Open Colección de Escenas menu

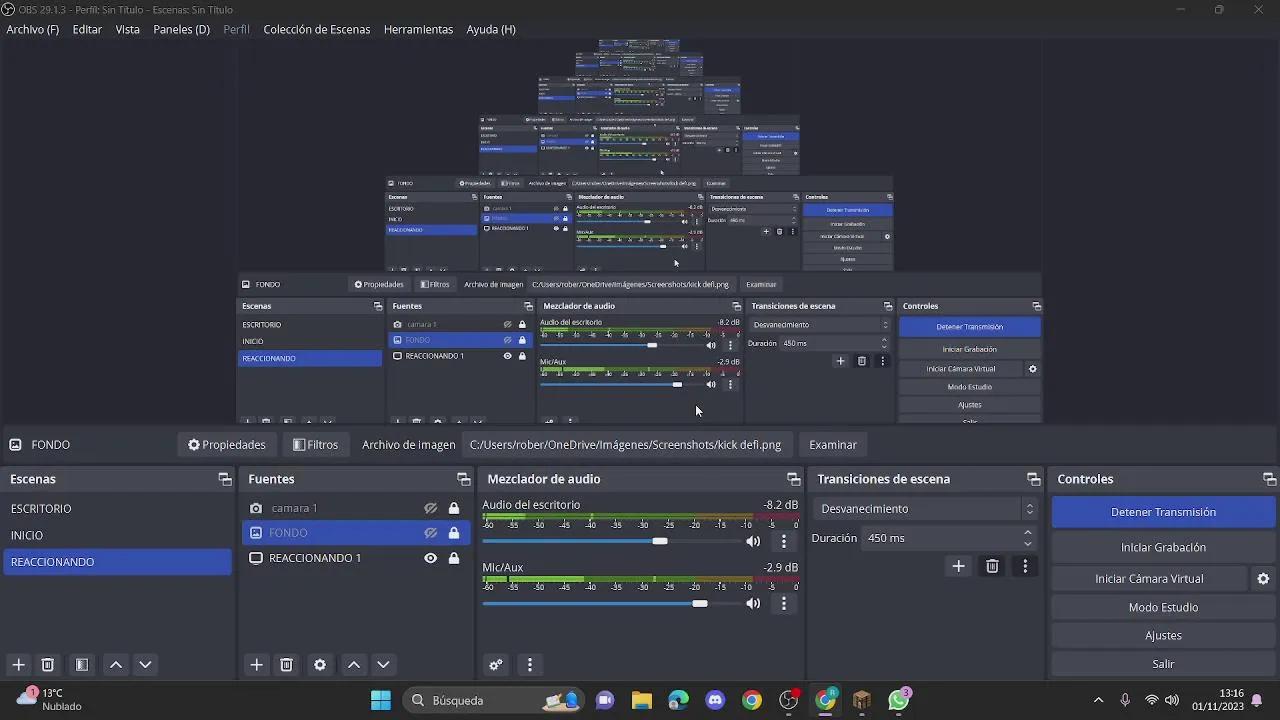(317, 29)
